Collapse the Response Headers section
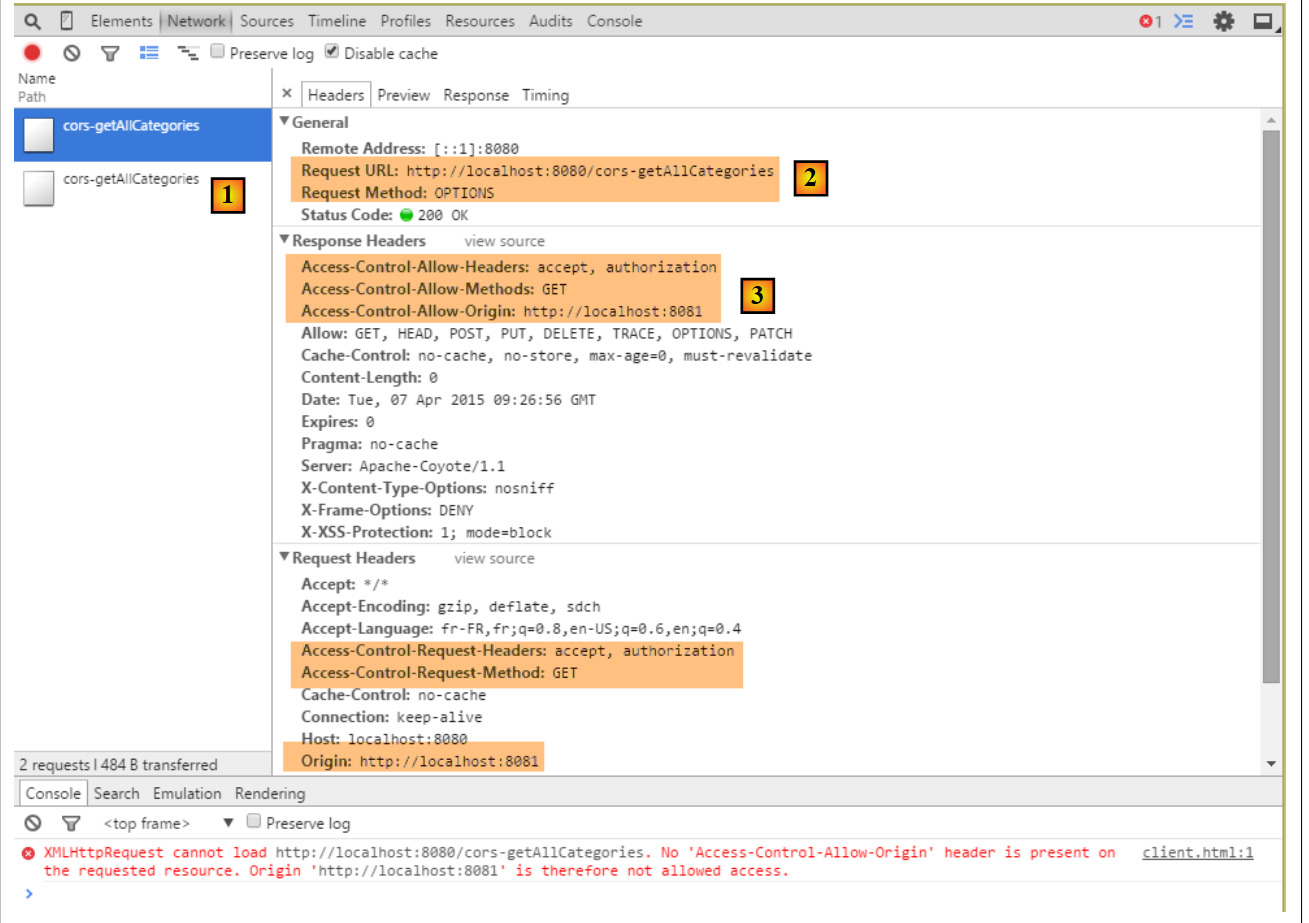Viewport: 1309px width, 923px height. tap(284, 241)
